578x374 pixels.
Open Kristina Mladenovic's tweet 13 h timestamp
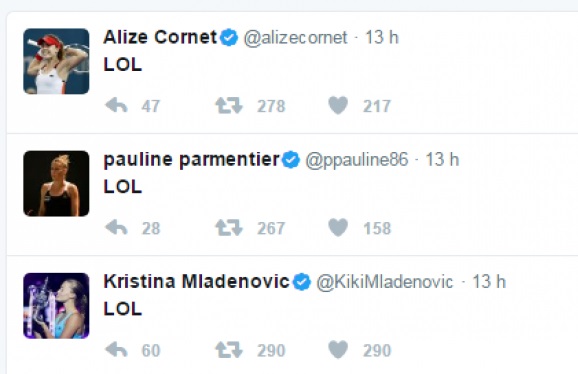coord(489,282)
